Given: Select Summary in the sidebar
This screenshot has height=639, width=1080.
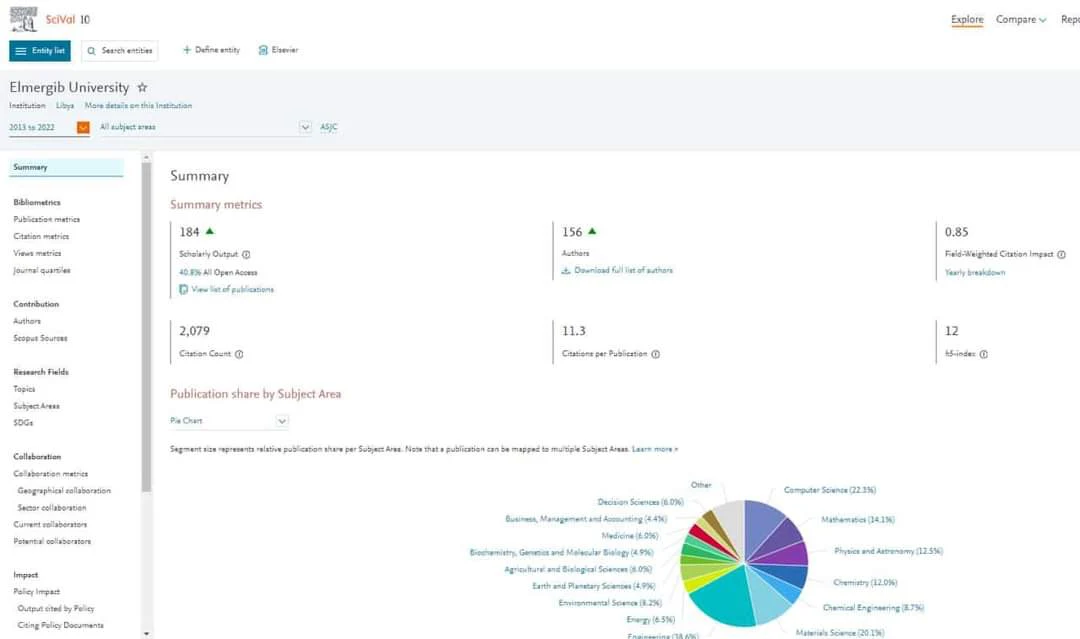Looking at the screenshot, I should pos(66,167).
